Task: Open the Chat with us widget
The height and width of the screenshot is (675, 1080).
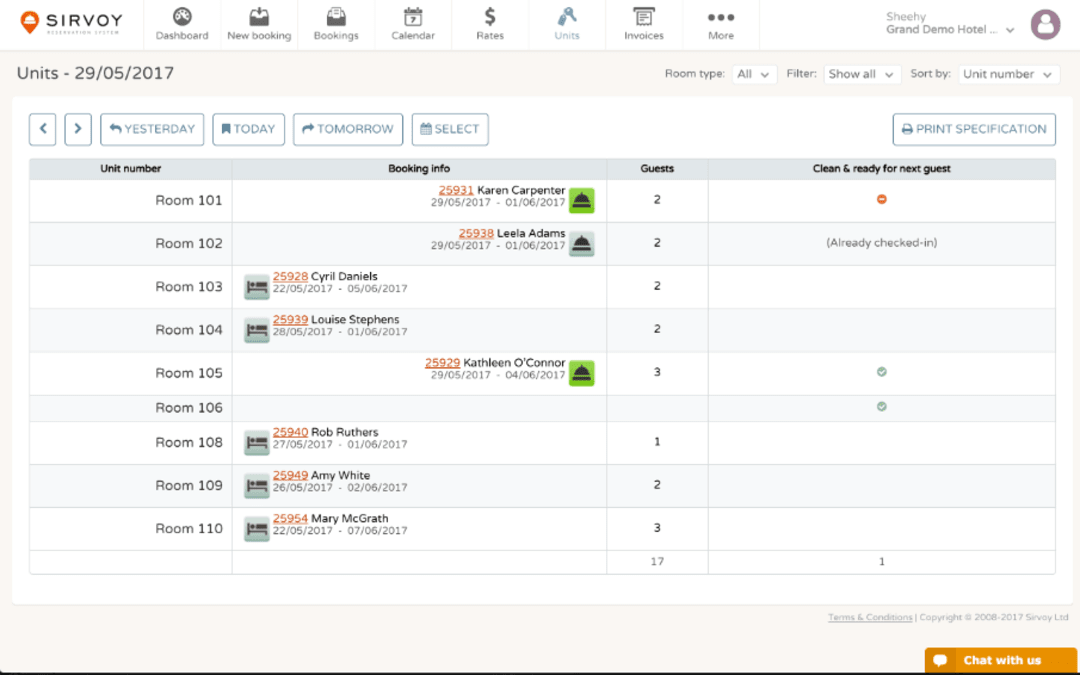Action: point(1000,661)
